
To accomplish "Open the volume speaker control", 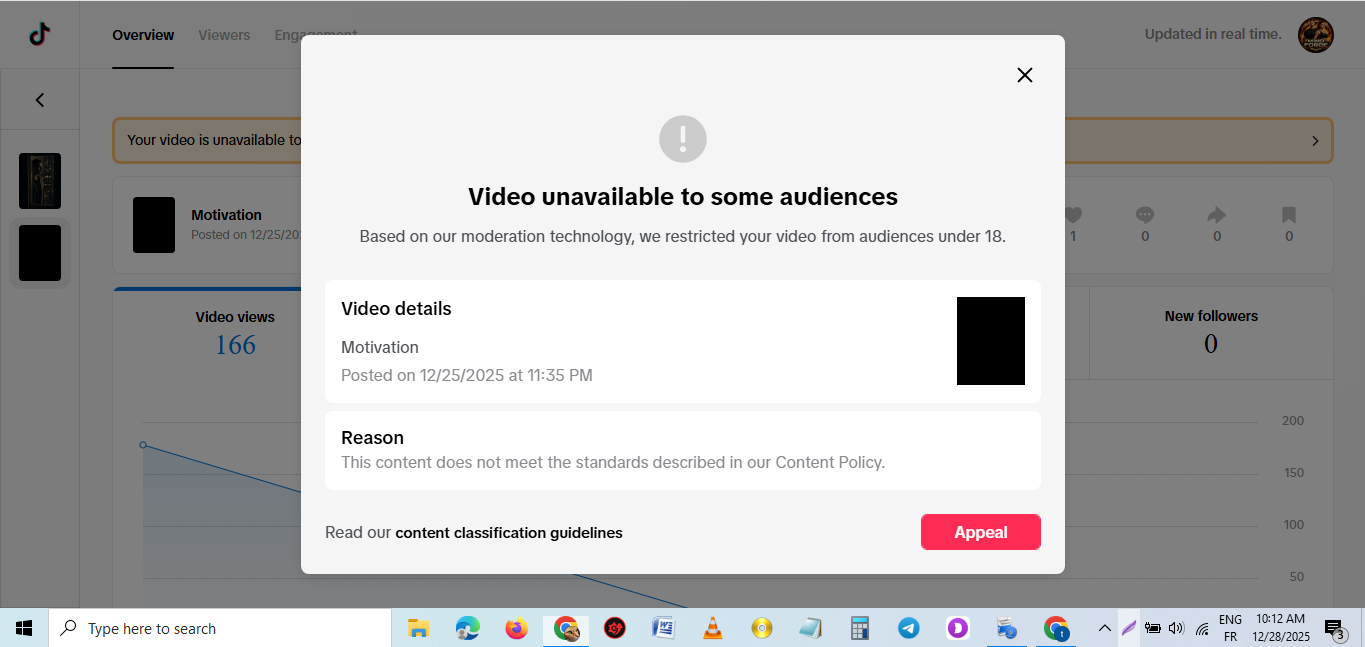I will [1176, 628].
